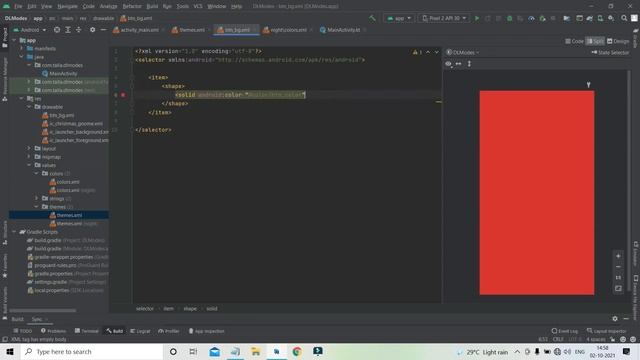Screen dimensions: 640x360
Task: Open Chrome from the taskbar
Action: (297, 351)
